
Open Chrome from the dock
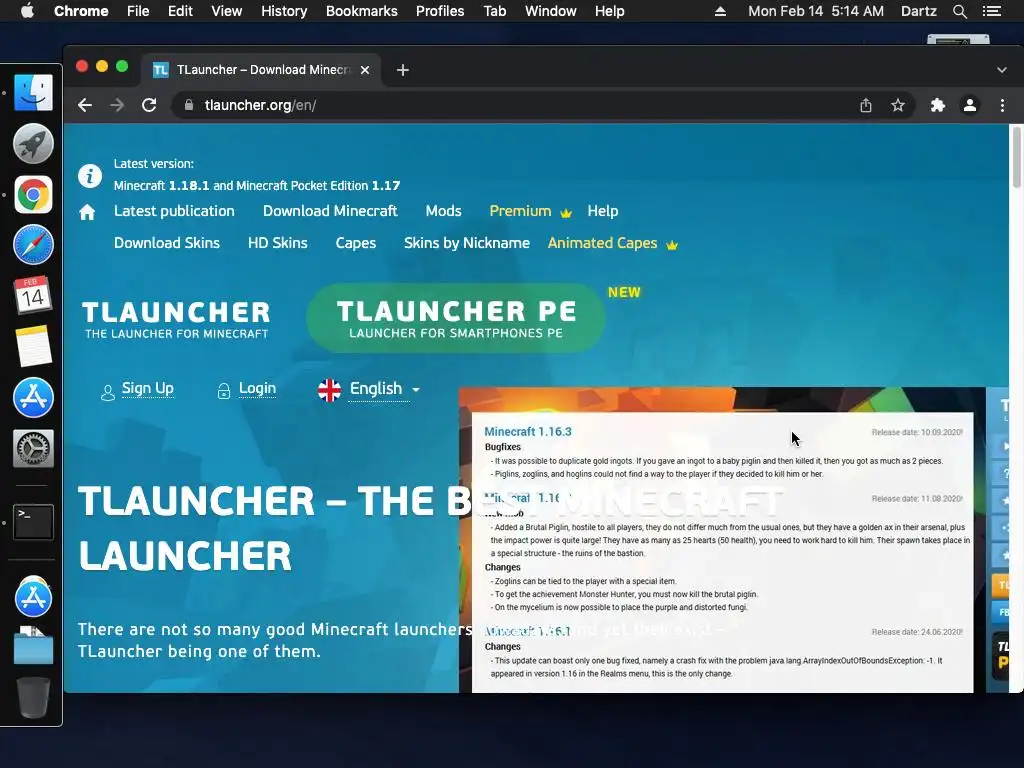(33, 195)
